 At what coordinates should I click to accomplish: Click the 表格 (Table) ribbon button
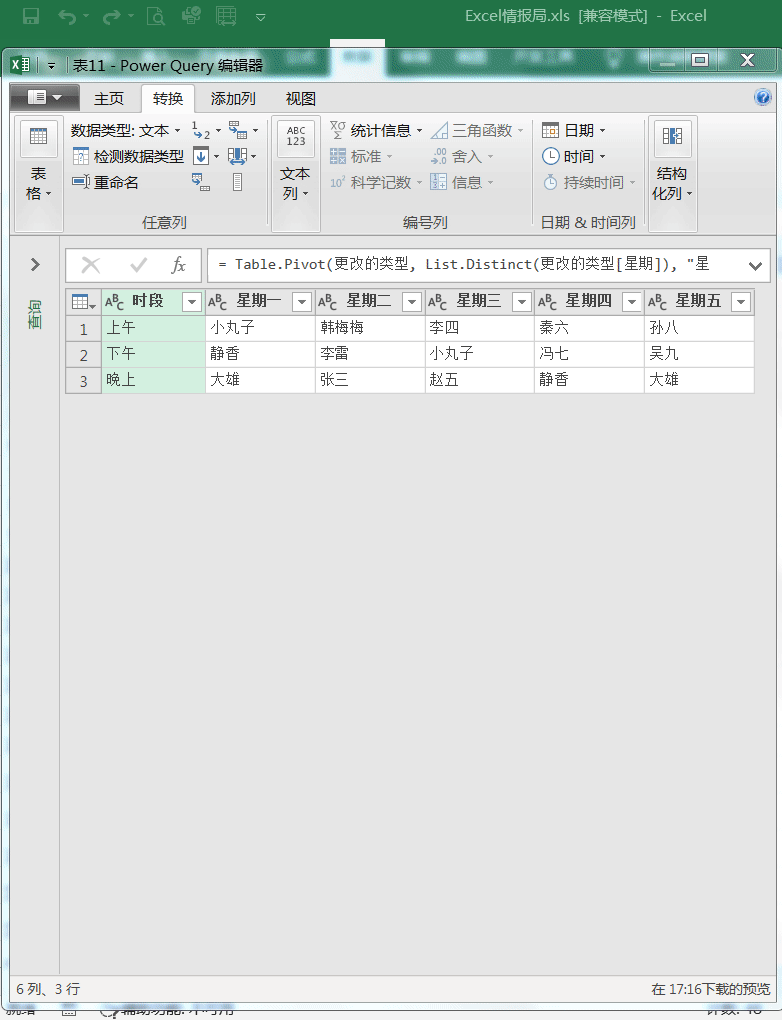point(39,172)
